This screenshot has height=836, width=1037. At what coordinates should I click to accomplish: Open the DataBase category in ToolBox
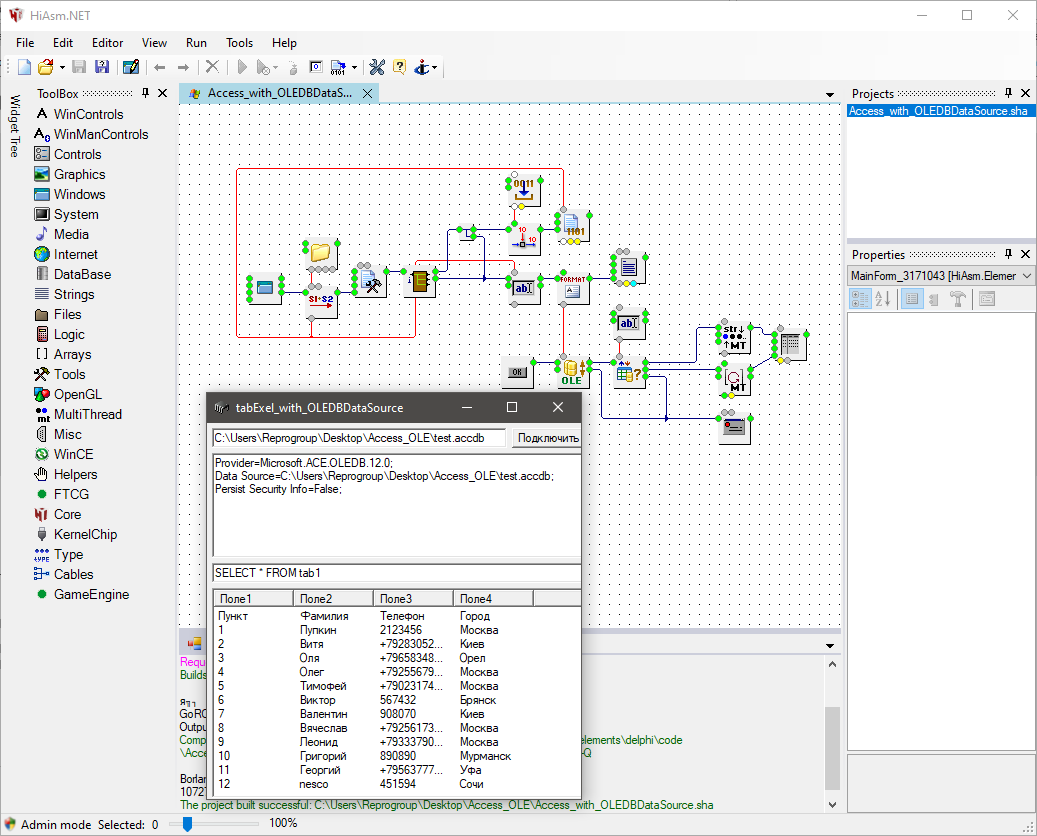click(x=82, y=274)
